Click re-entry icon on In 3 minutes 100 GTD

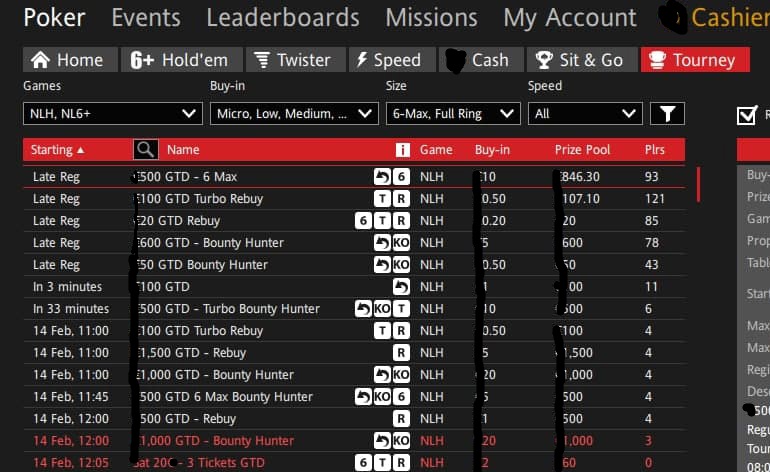[401, 286]
